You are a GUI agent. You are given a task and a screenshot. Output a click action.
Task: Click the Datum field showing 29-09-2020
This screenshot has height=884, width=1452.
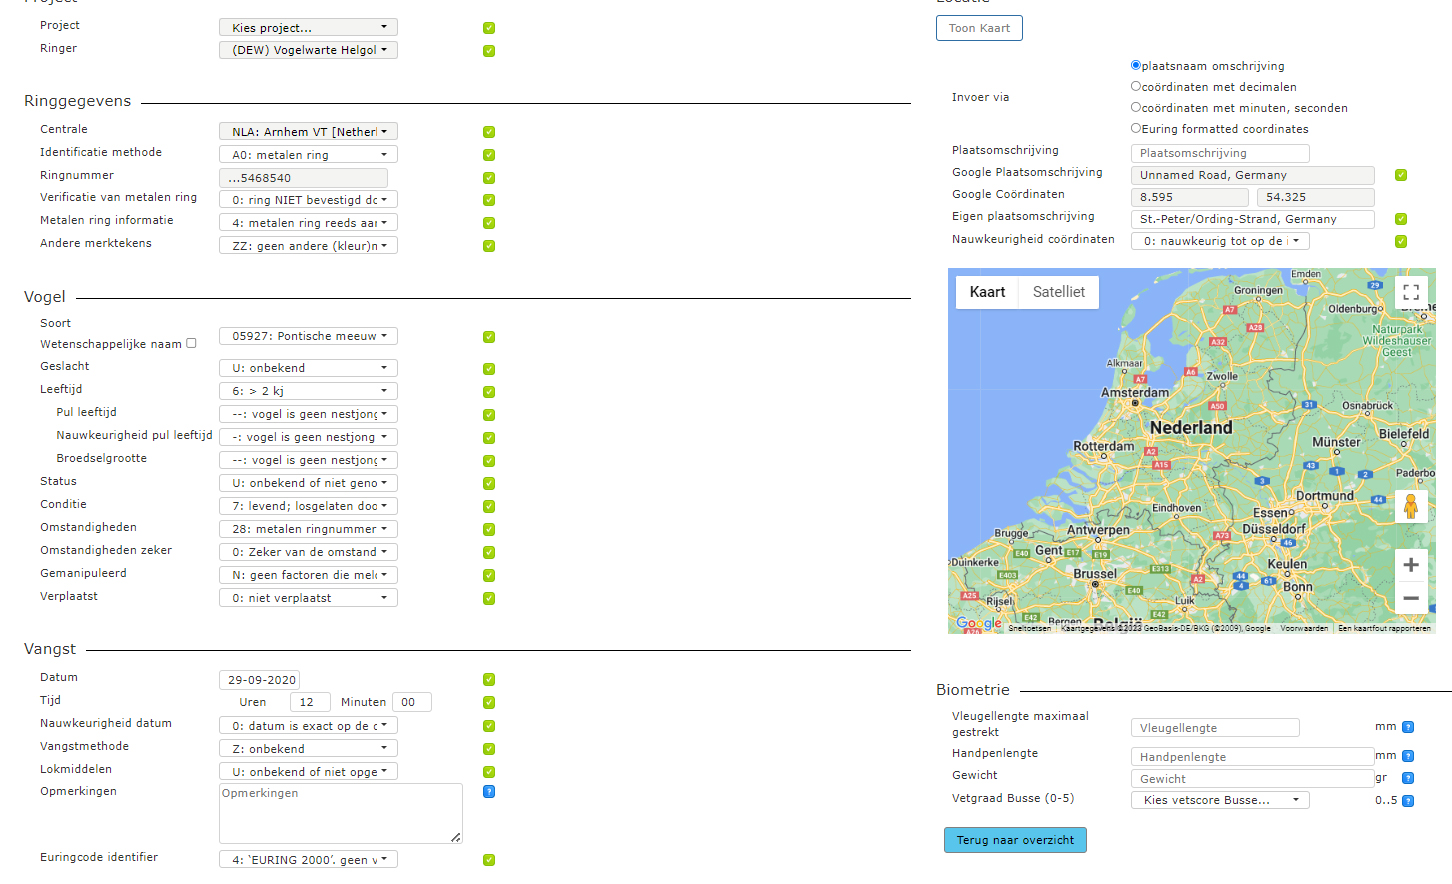[x=260, y=680]
